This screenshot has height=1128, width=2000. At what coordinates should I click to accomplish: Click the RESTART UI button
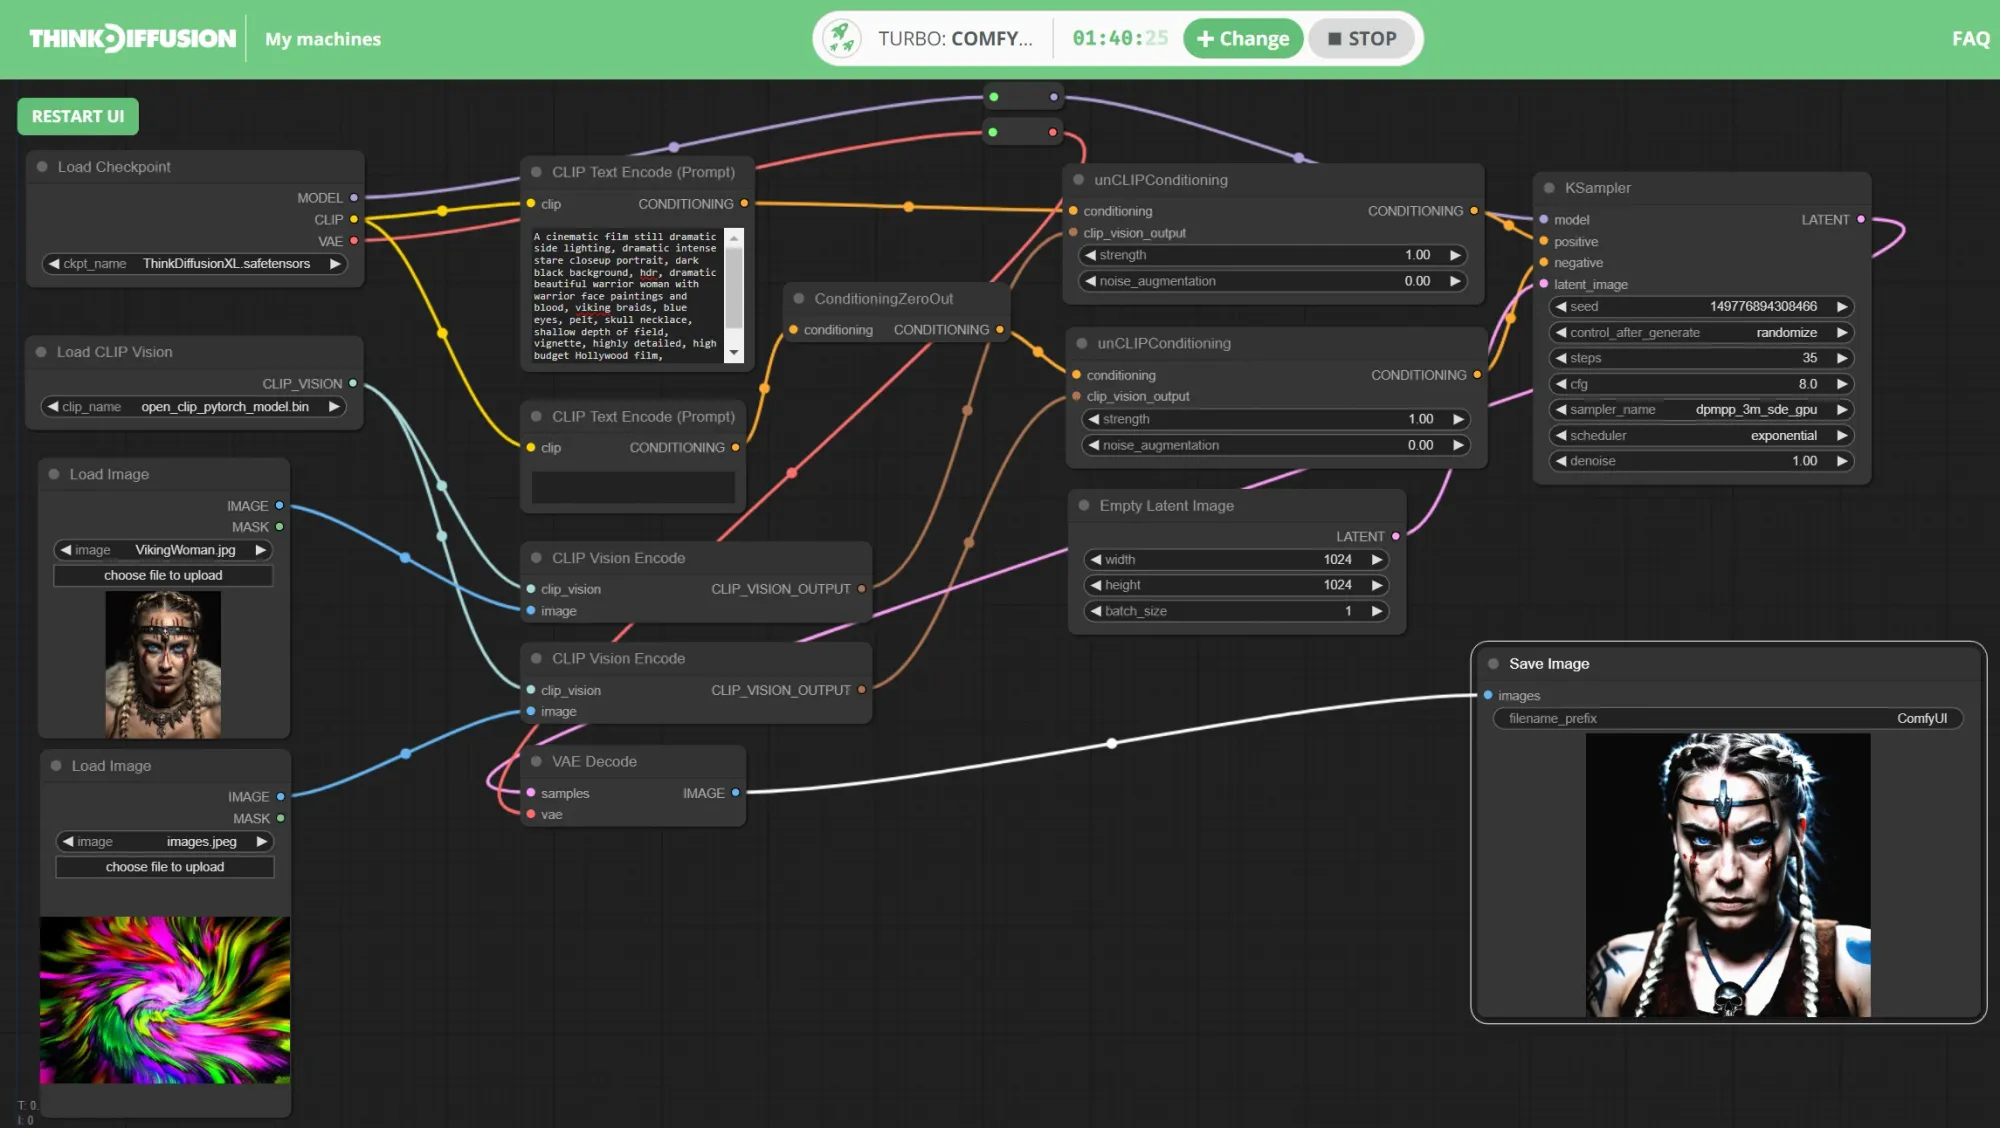(78, 117)
